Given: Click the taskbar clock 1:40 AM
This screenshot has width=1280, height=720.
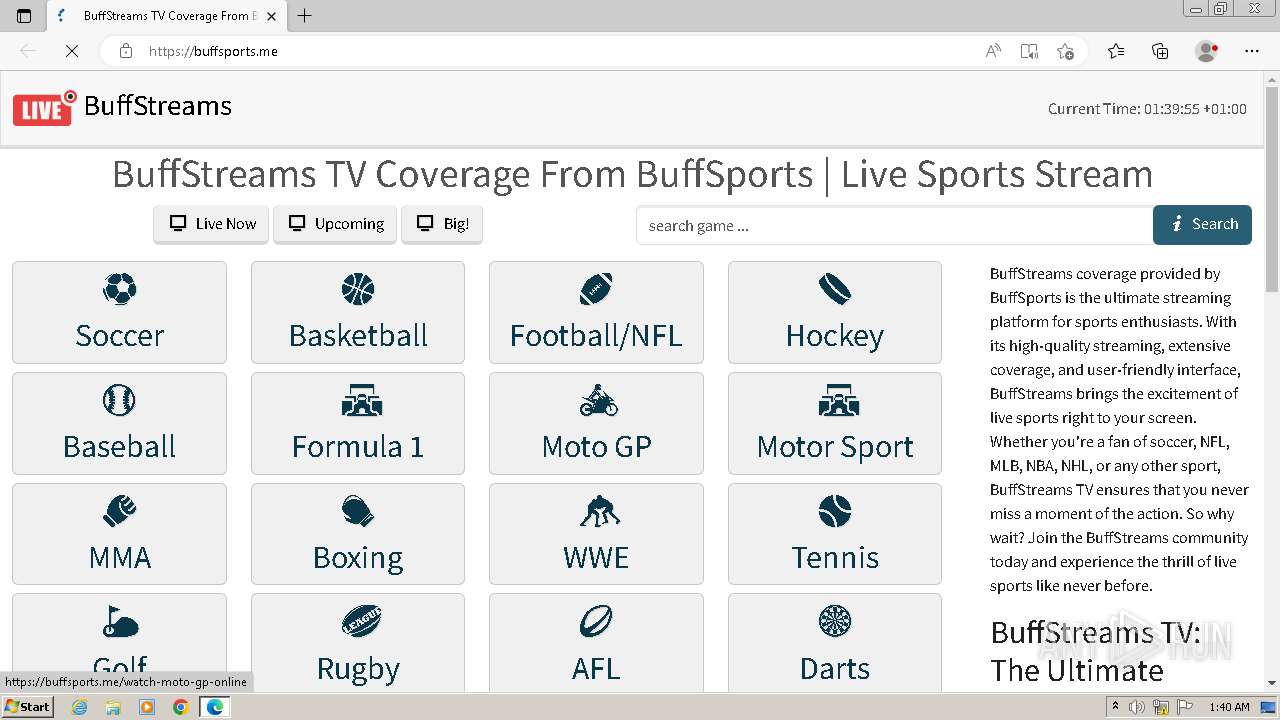Looking at the screenshot, I should click(1229, 707).
